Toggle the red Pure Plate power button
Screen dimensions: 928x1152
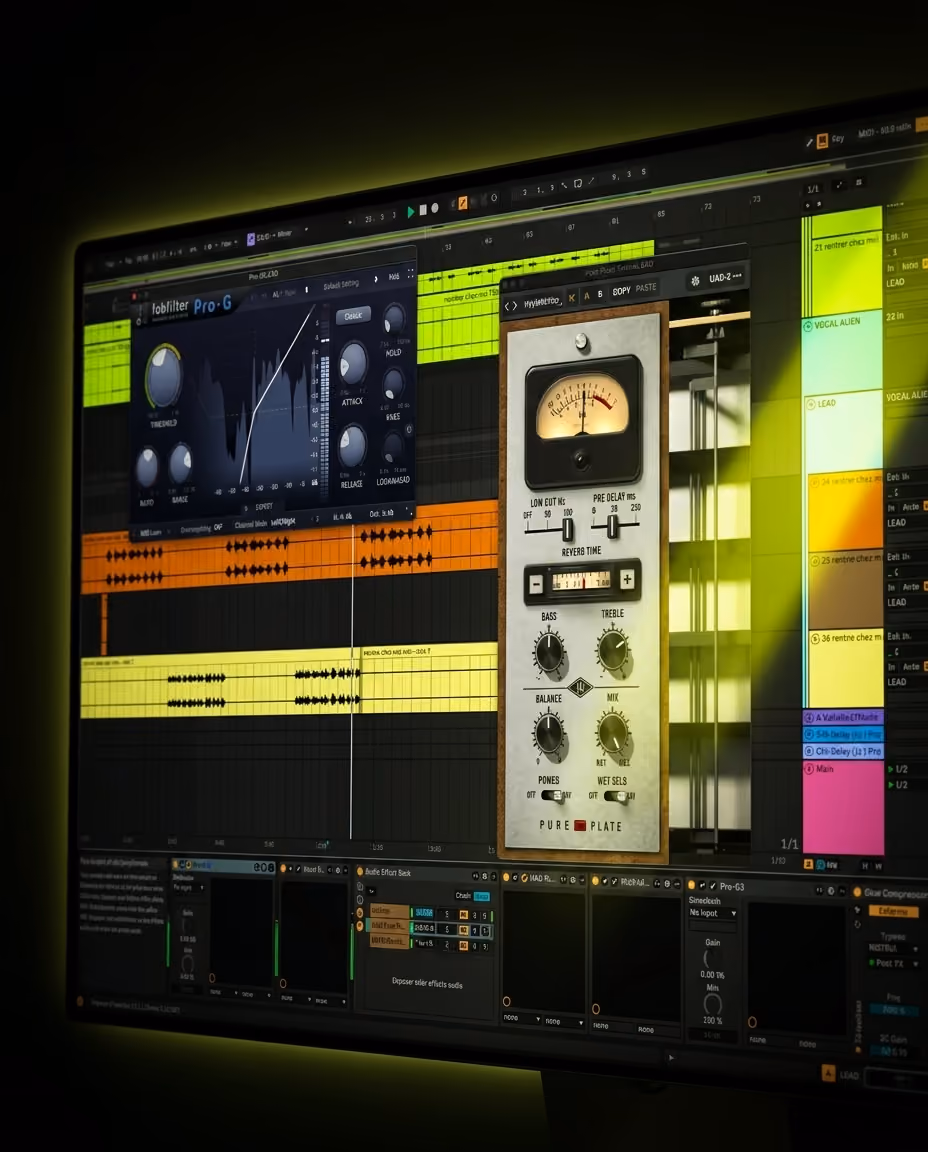(x=580, y=825)
